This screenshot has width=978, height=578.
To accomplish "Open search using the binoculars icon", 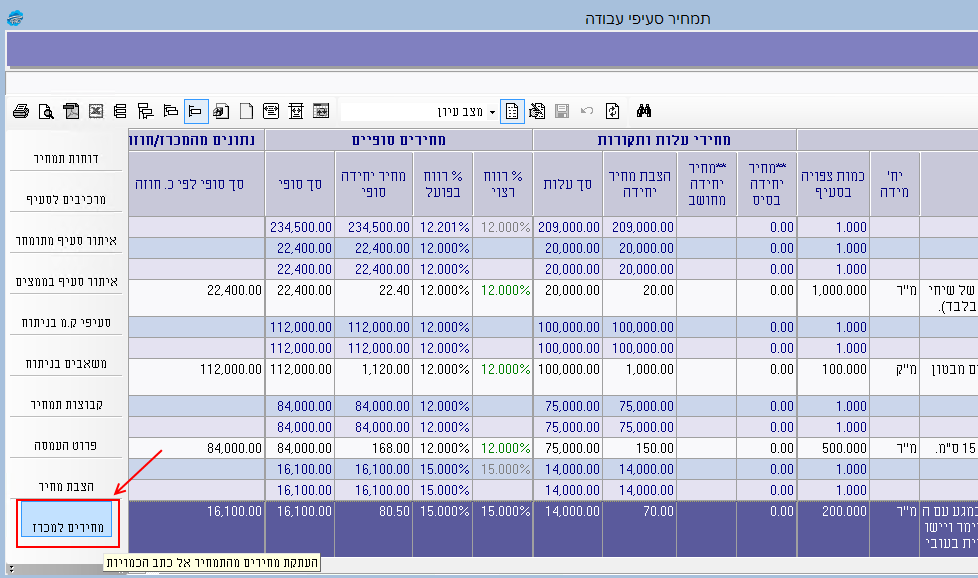I will coord(644,111).
